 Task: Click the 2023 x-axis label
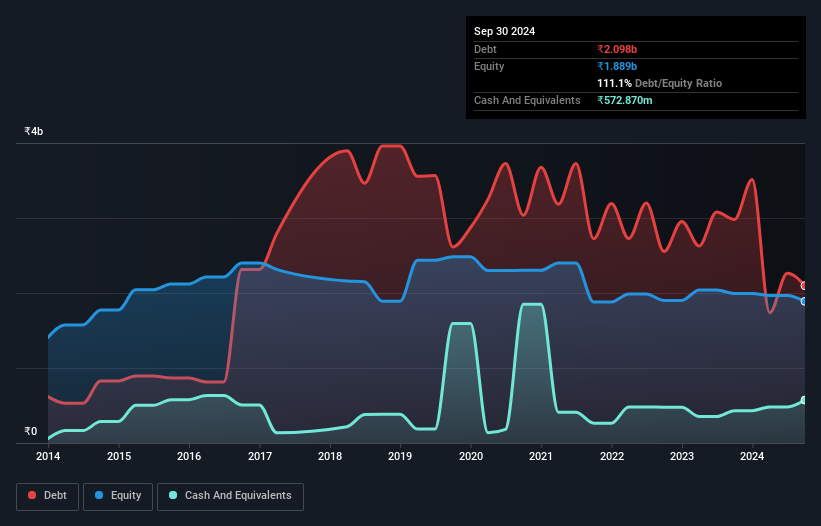pos(682,456)
